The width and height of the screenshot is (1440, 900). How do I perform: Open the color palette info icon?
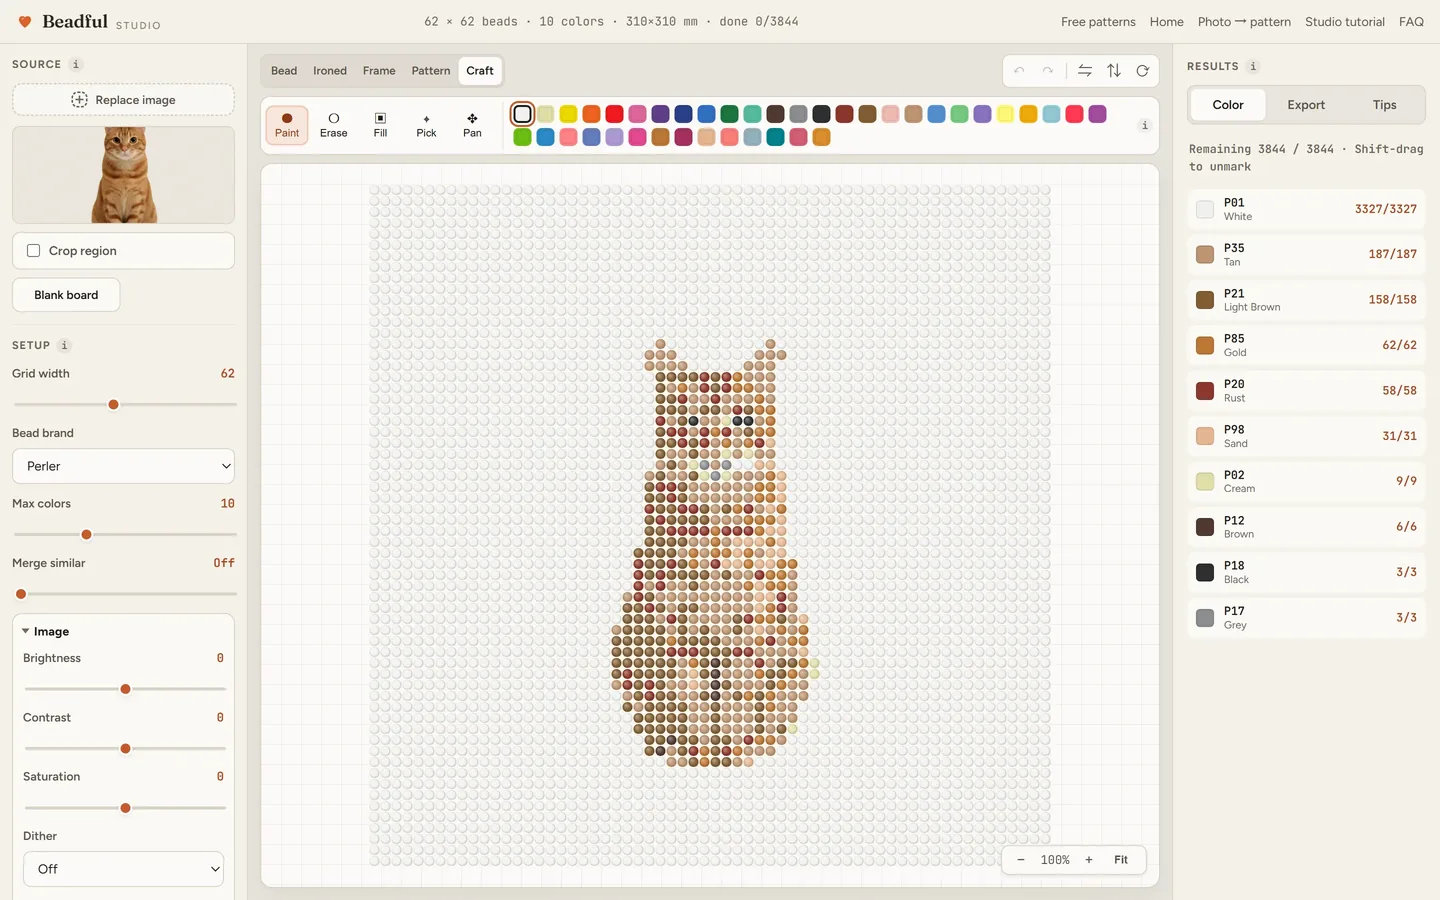[1145, 125]
